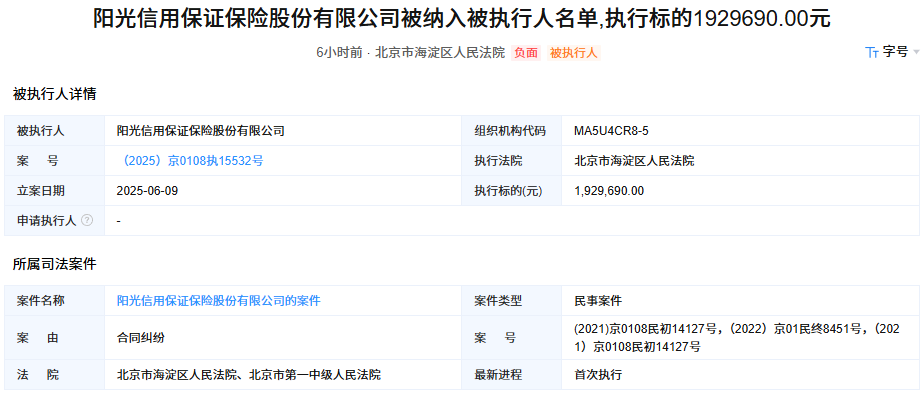Click the 被执行人详情 section heading
This screenshot has width=924, height=394.
click(54, 94)
